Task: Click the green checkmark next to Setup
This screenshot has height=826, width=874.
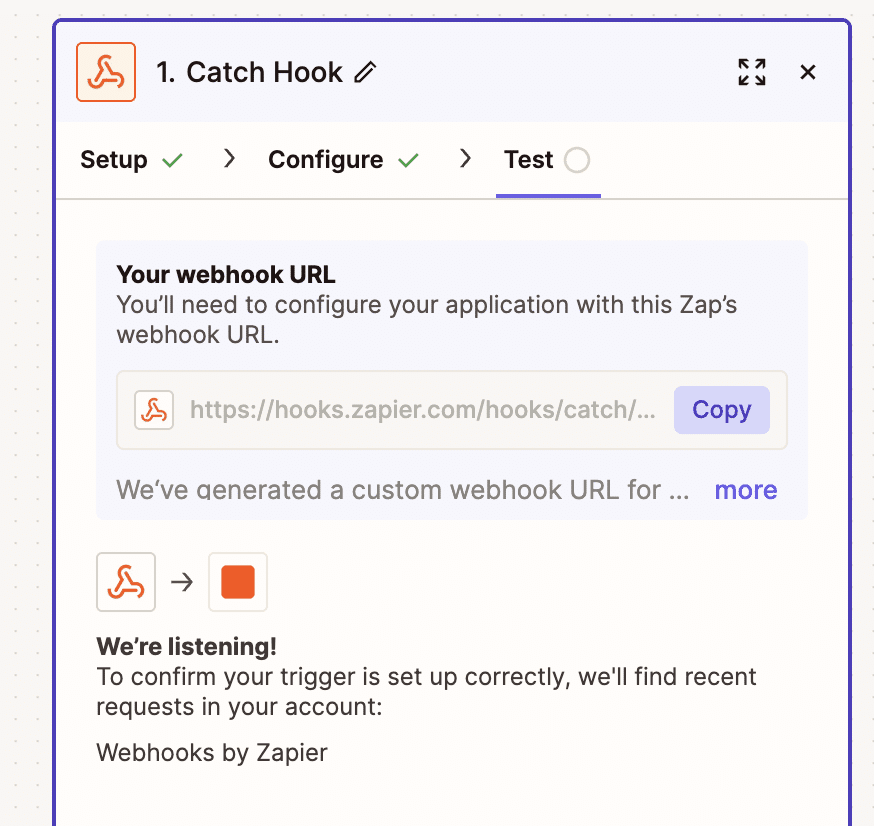Action: pyautogui.click(x=172, y=159)
